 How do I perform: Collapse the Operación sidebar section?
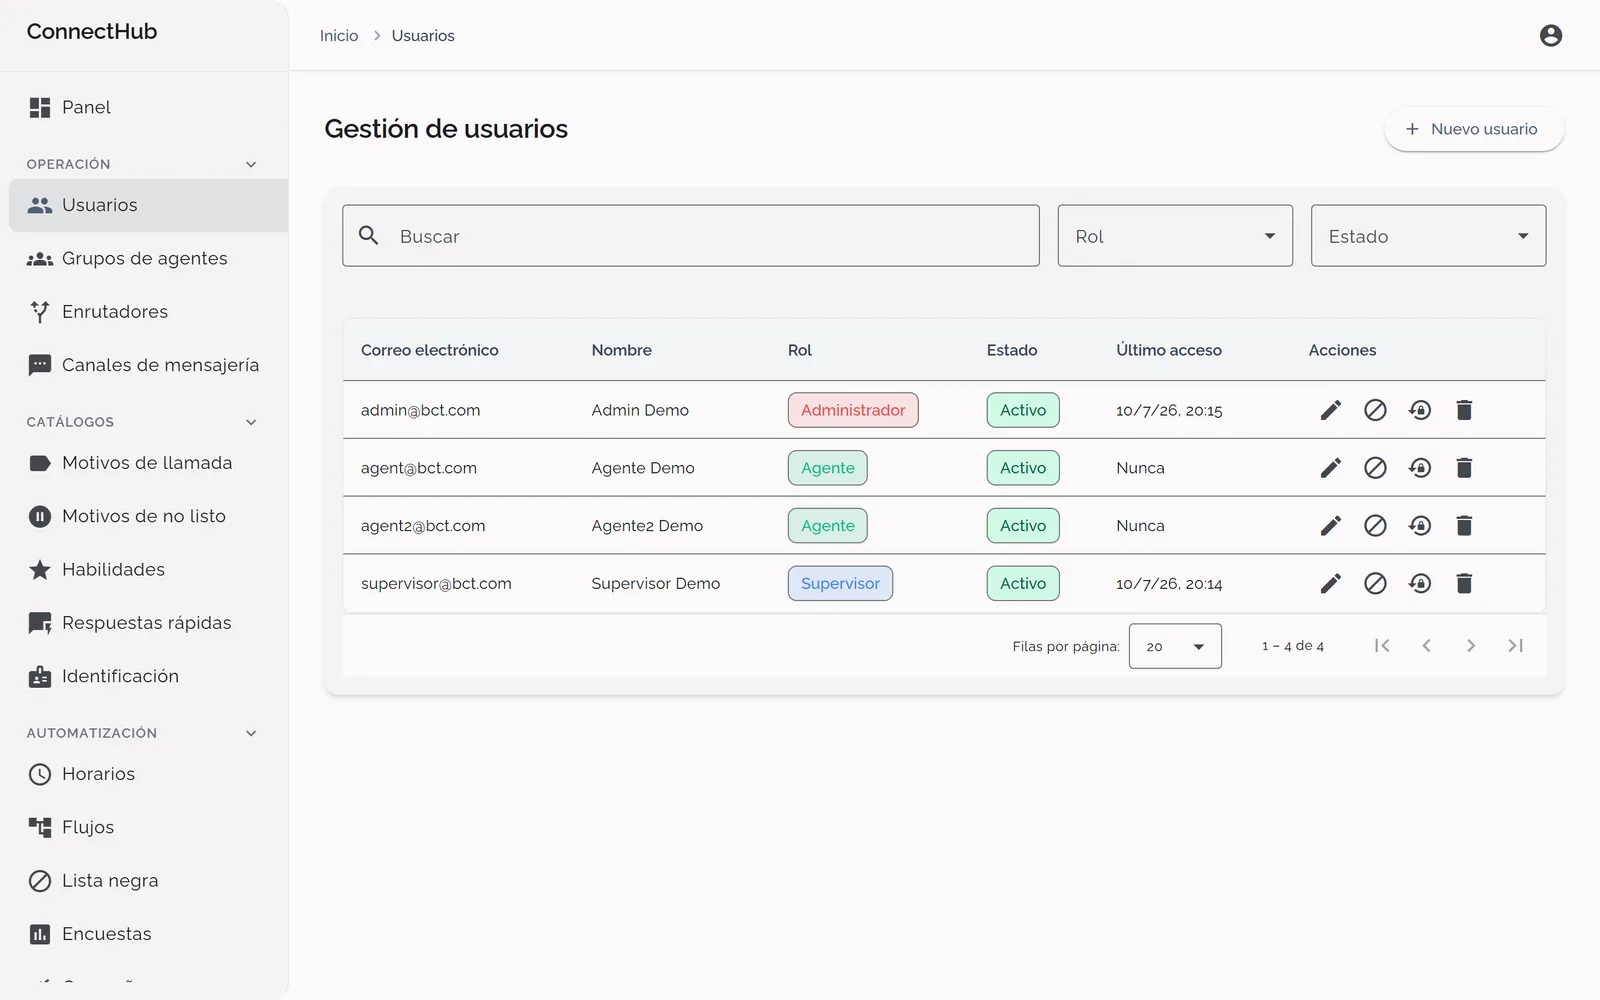pyautogui.click(x=251, y=164)
